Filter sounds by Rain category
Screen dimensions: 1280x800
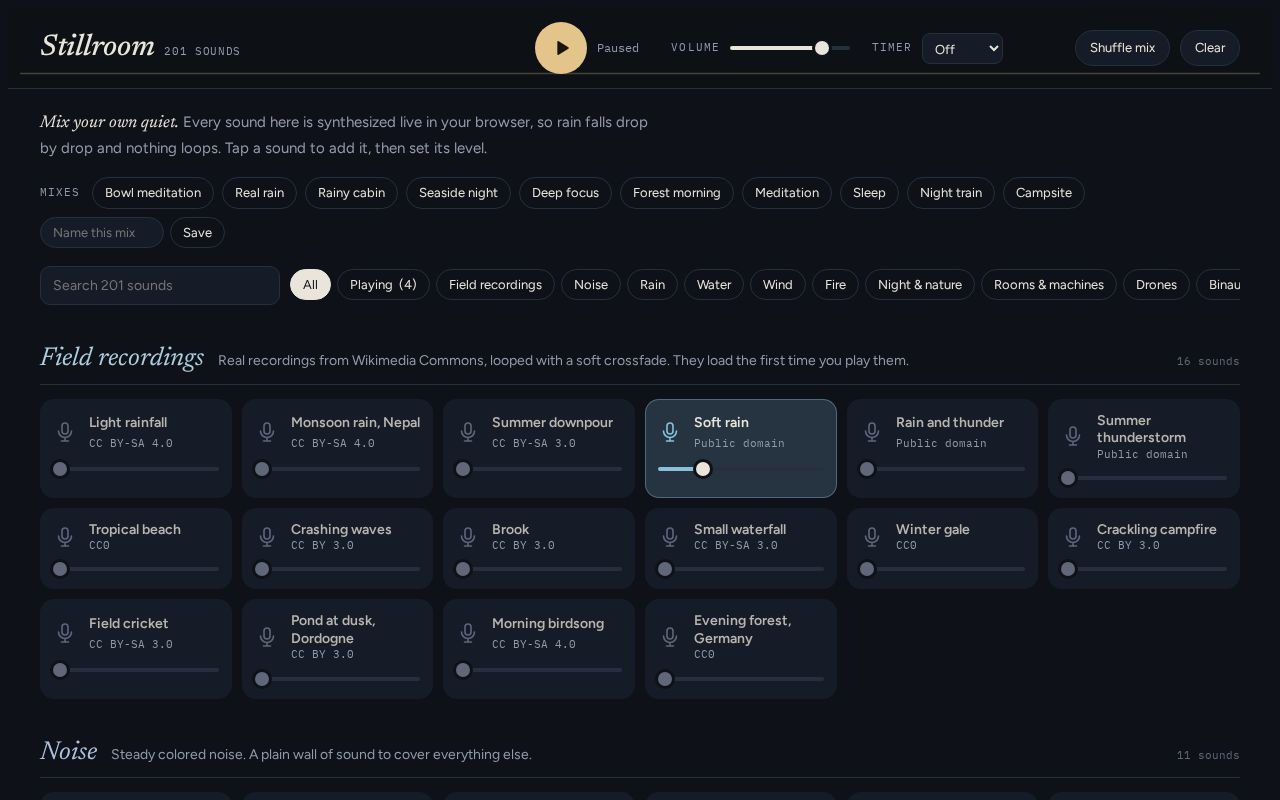pyautogui.click(x=652, y=285)
